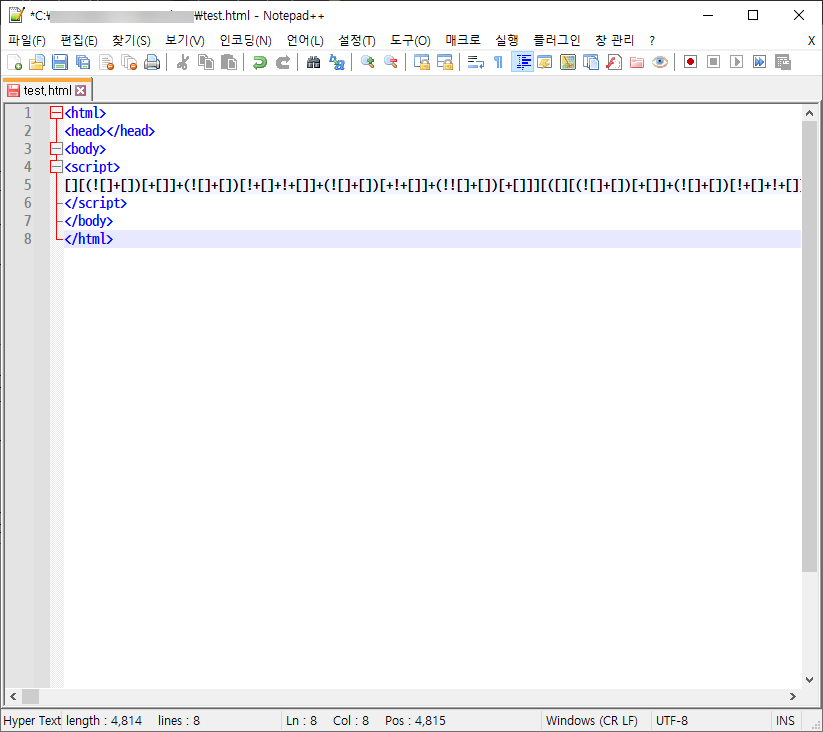Viewport: 823px width, 732px height.
Task: Open the 플러그인 menu
Action: click(x=557, y=40)
